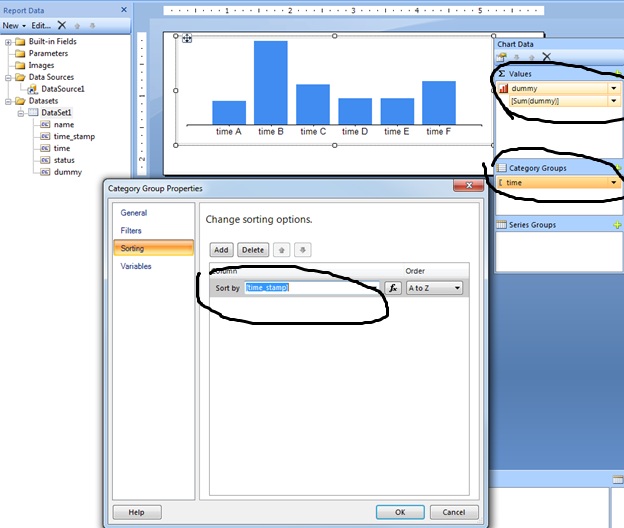Click the Chart Data move up arrow
Viewport: 624px width, 528px height.
pyautogui.click(x=531, y=57)
